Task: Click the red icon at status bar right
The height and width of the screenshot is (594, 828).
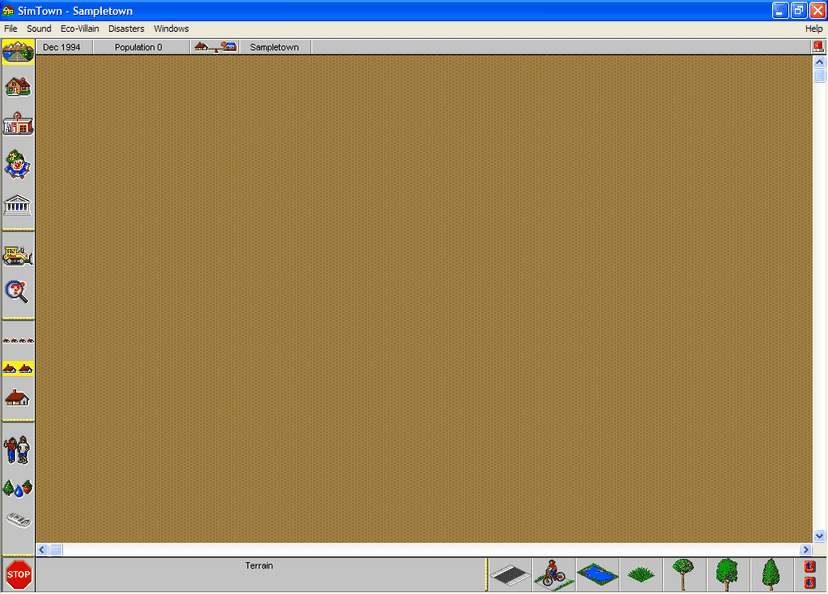Action: (x=818, y=46)
